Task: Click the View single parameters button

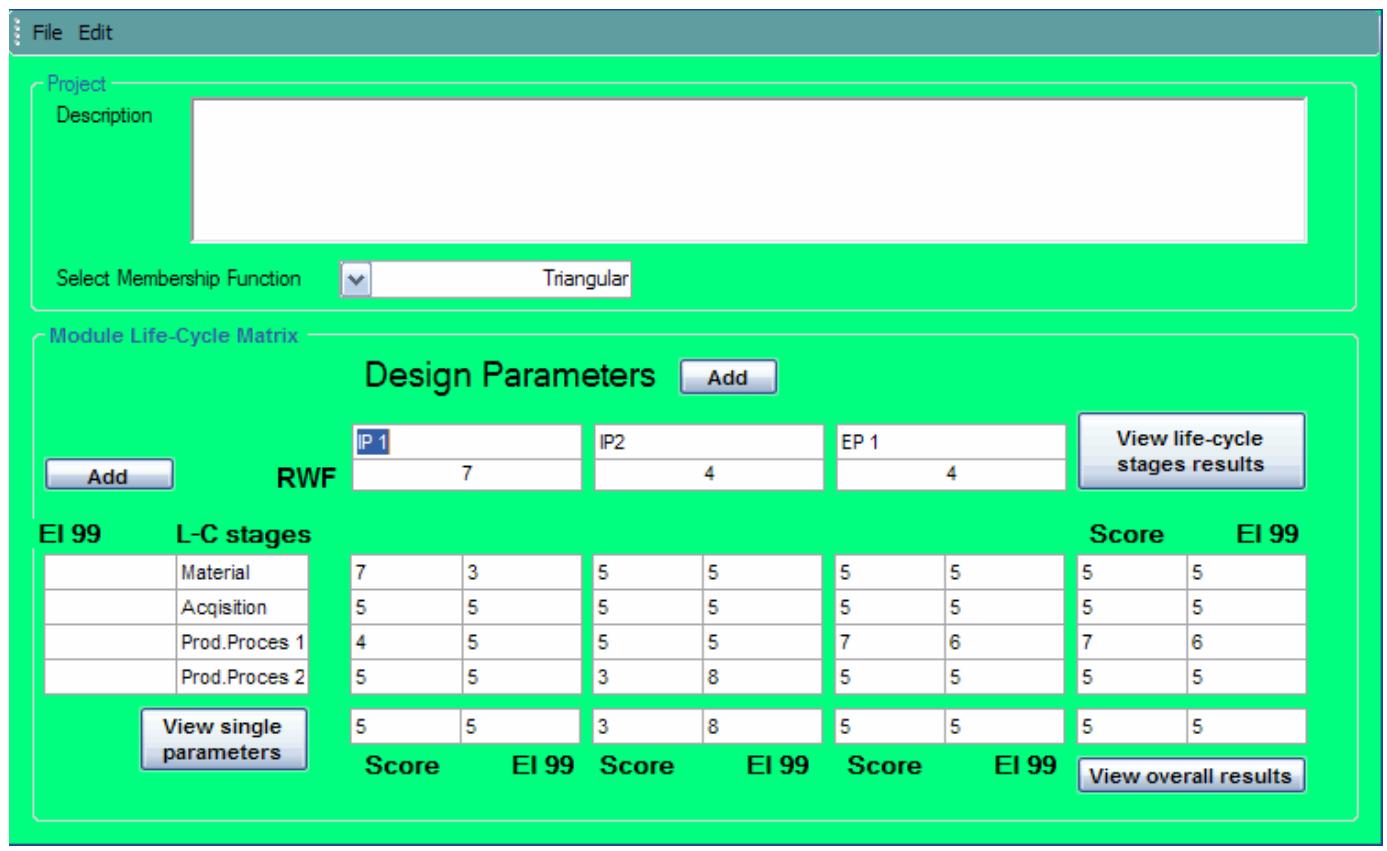Action: (223, 739)
